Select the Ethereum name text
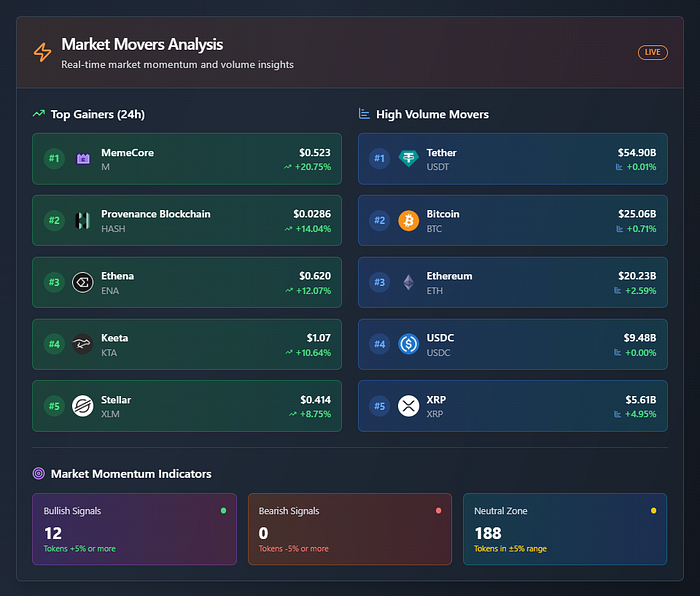 point(450,276)
